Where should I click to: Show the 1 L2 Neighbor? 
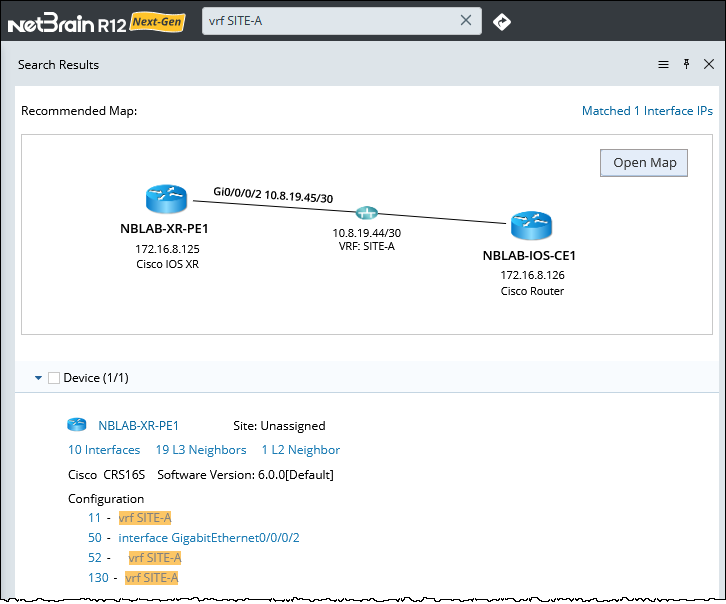(300, 450)
